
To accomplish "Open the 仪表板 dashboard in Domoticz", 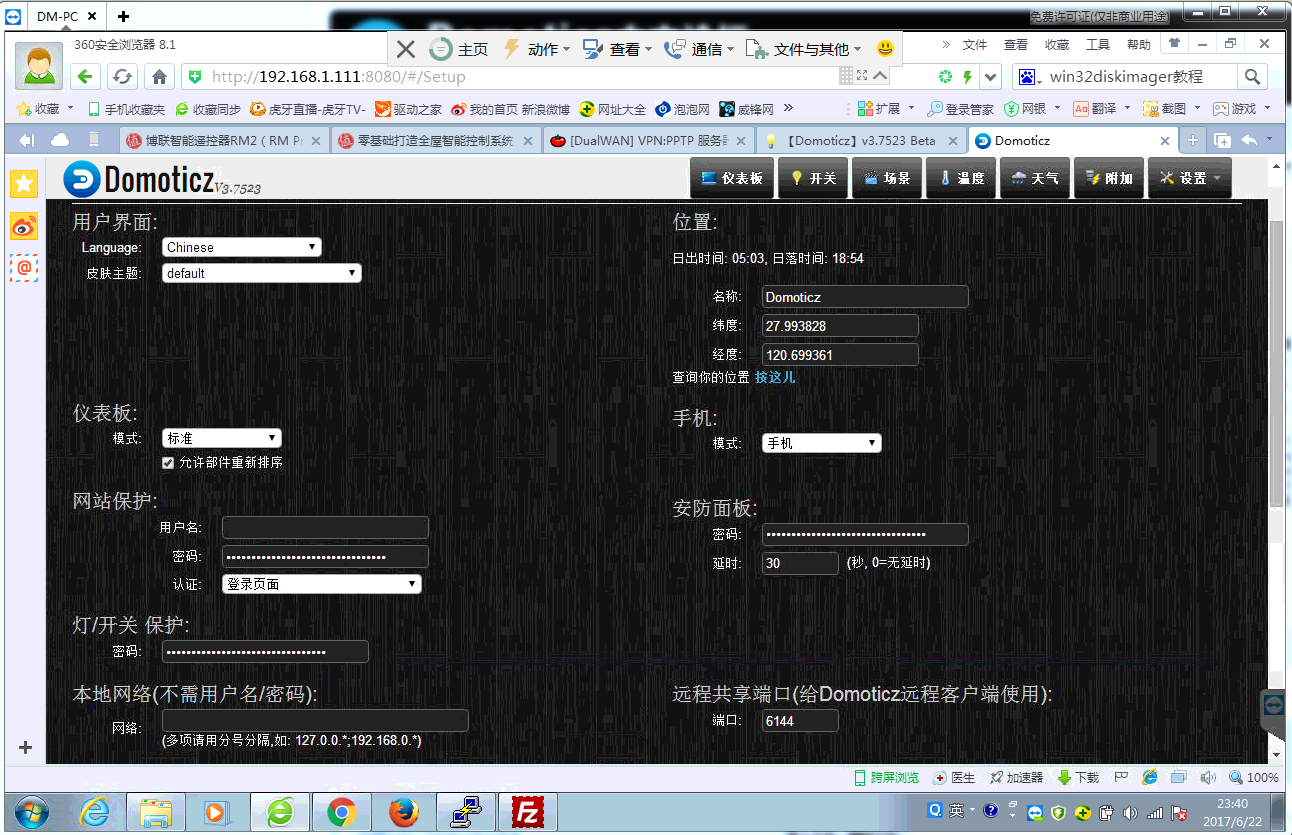I will pyautogui.click(x=731, y=178).
